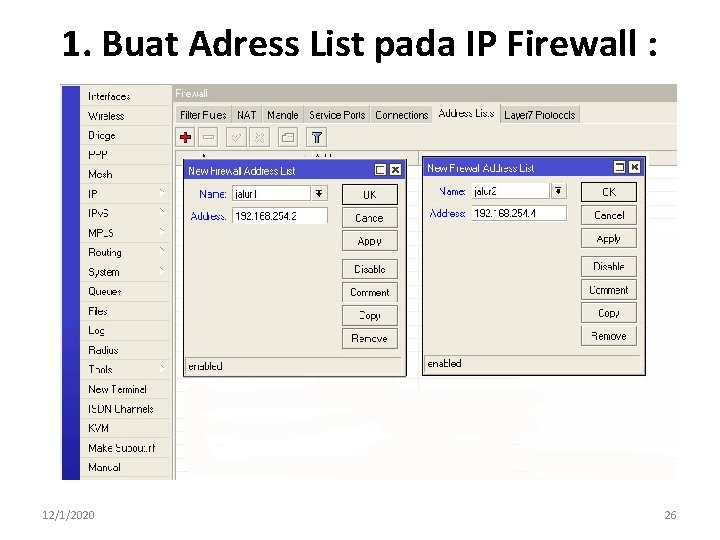Select the Address Lists tab
720x540 pixels.
pyautogui.click(x=466, y=113)
